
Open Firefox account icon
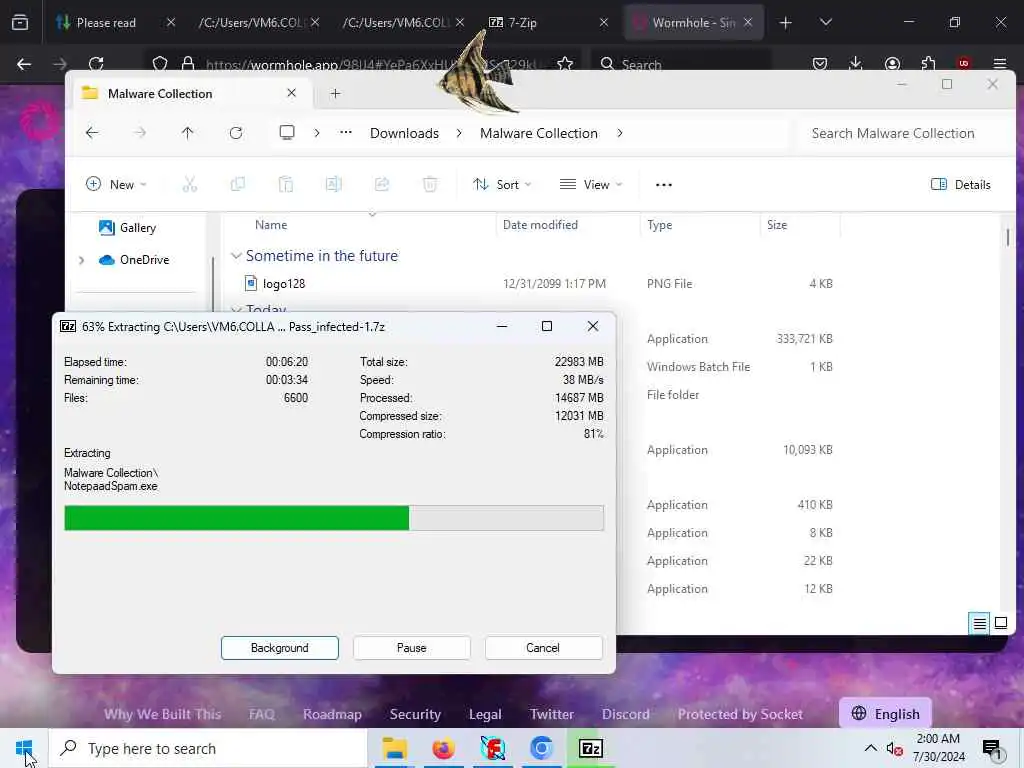pos(892,63)
